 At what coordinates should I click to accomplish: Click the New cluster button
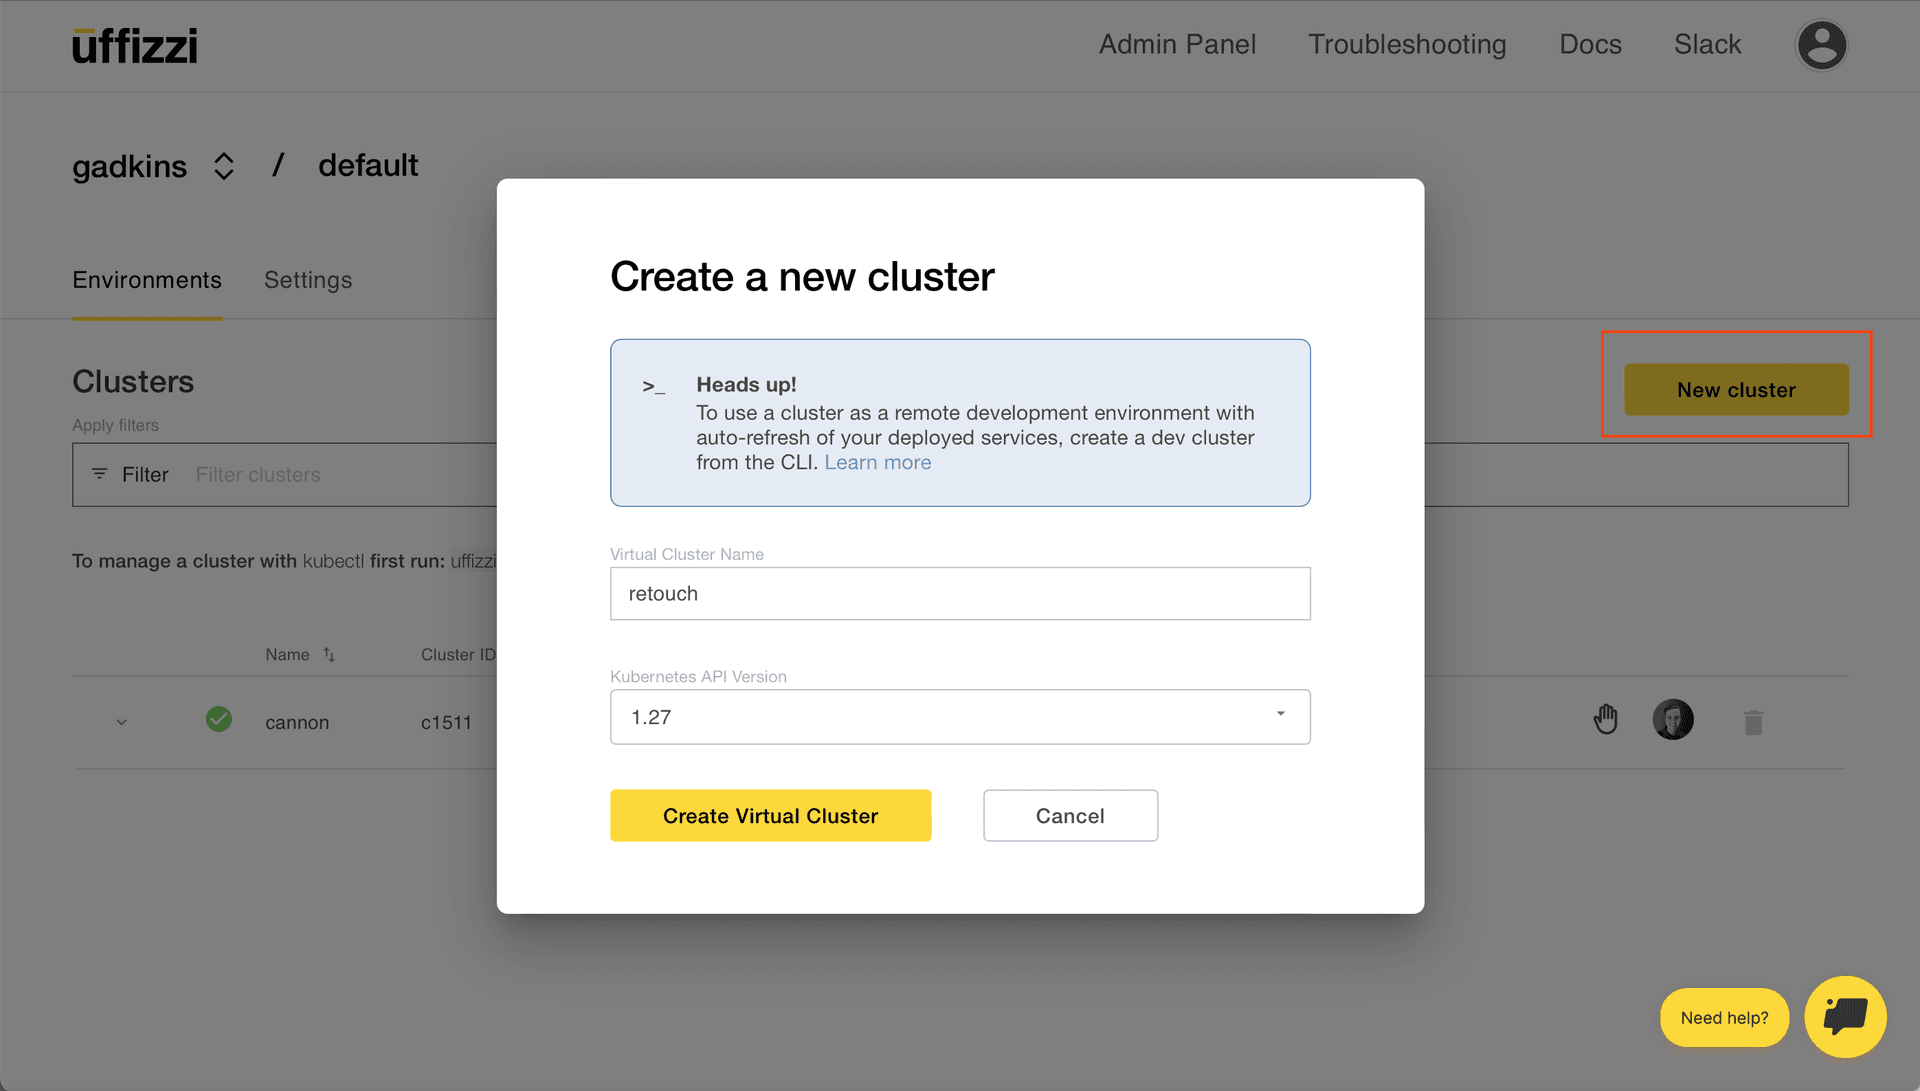1735,389
